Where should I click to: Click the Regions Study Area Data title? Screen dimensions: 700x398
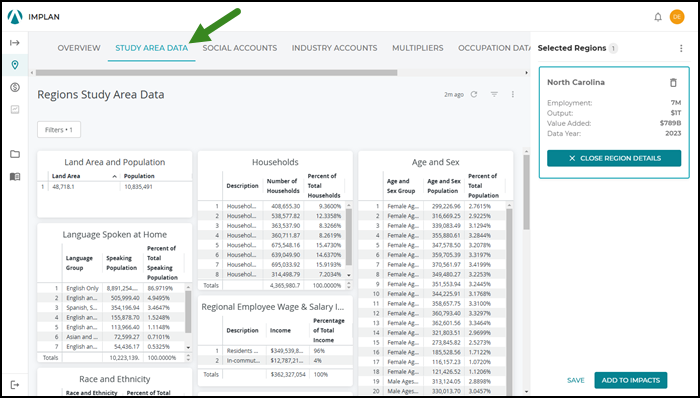(x=101, y=95)
